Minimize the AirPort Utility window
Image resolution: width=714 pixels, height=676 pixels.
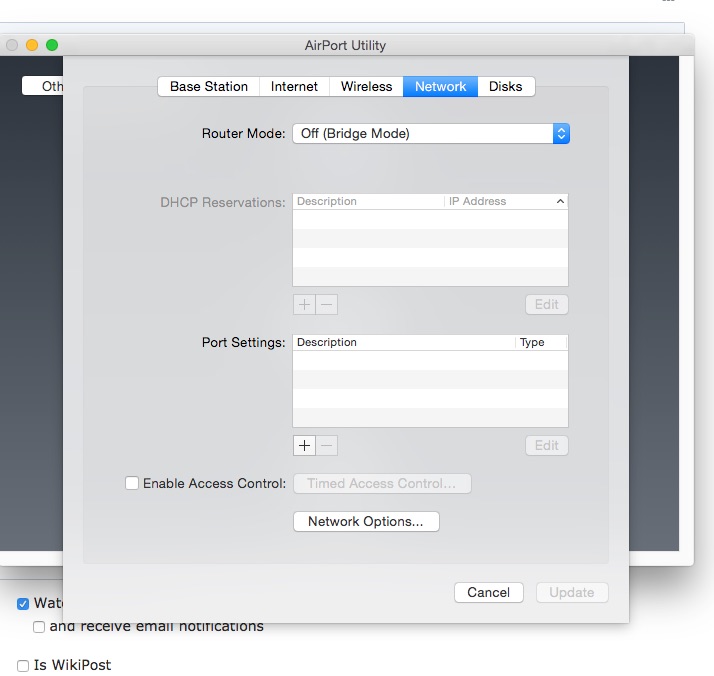click(x=32, y=45)
